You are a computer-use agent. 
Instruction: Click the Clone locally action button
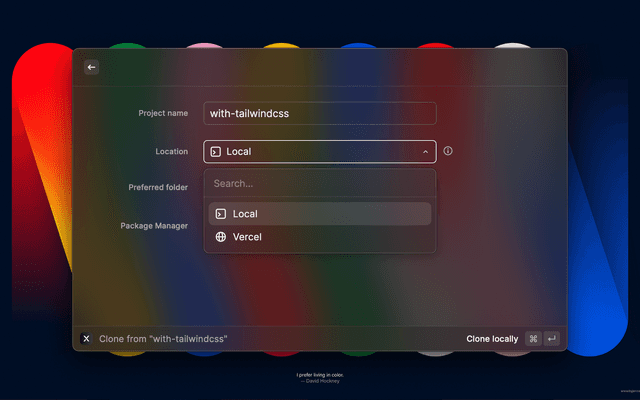click(x=492, y=339)
